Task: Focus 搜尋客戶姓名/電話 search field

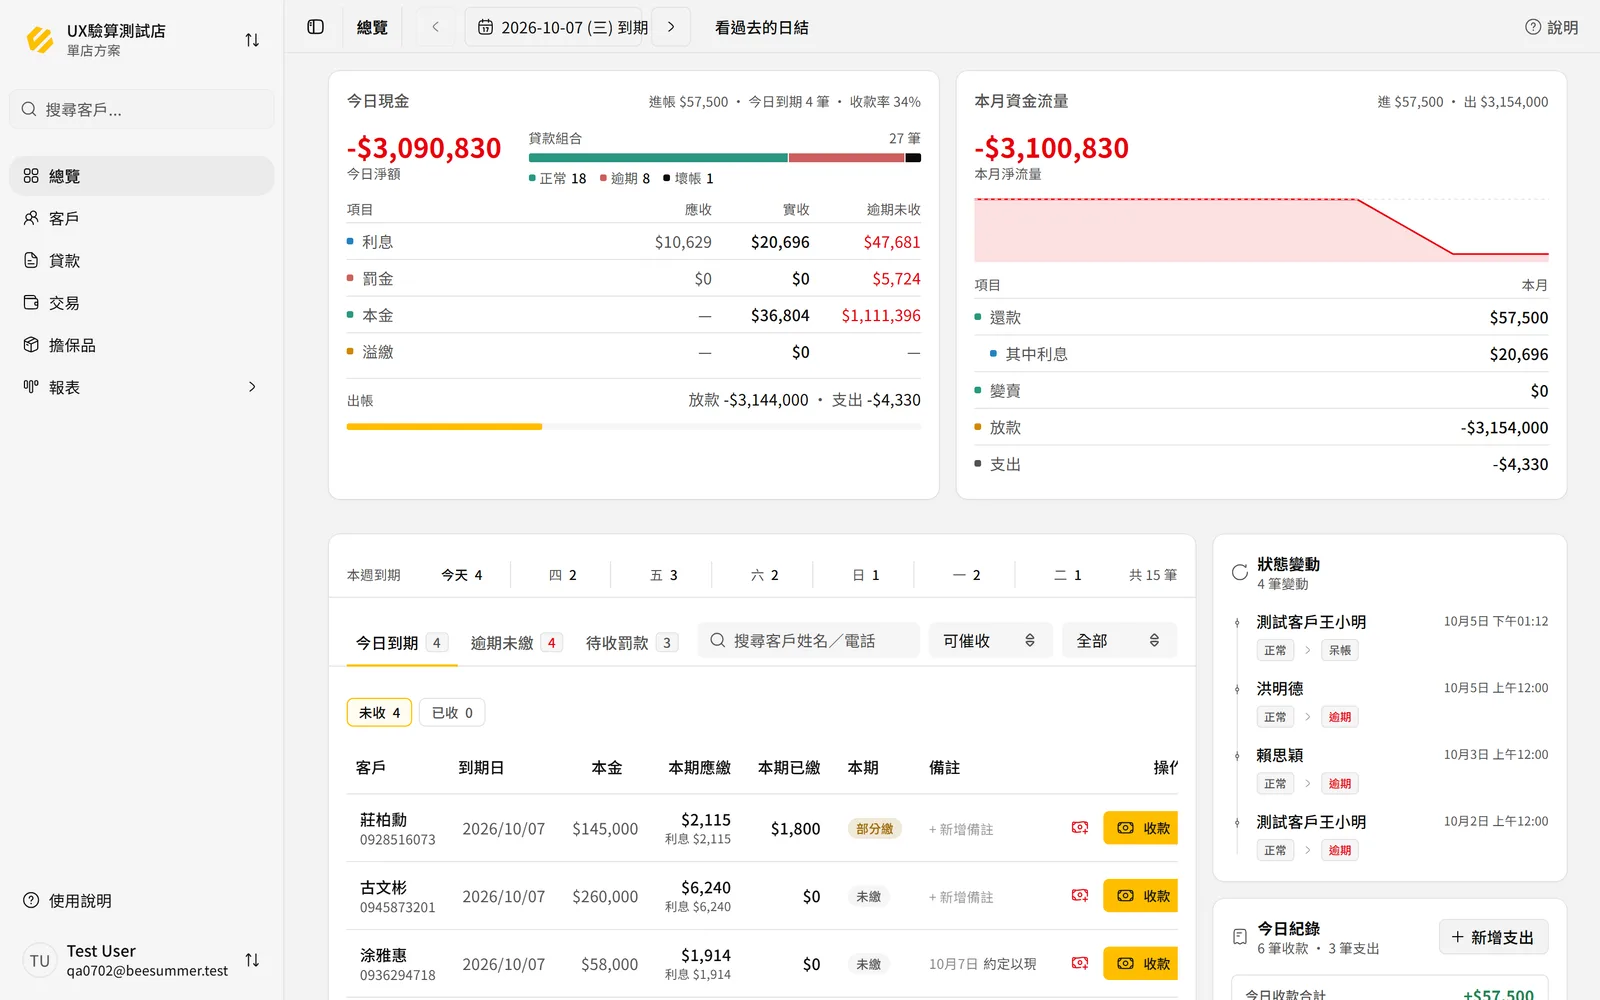Action: click(808, 640)
